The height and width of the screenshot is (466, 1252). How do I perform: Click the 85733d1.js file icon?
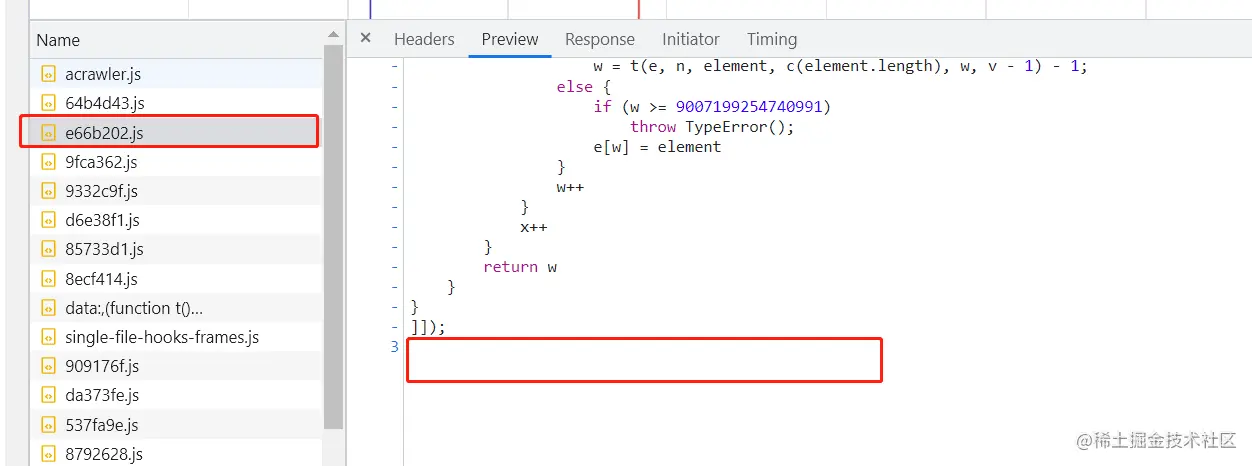[48, 249]
